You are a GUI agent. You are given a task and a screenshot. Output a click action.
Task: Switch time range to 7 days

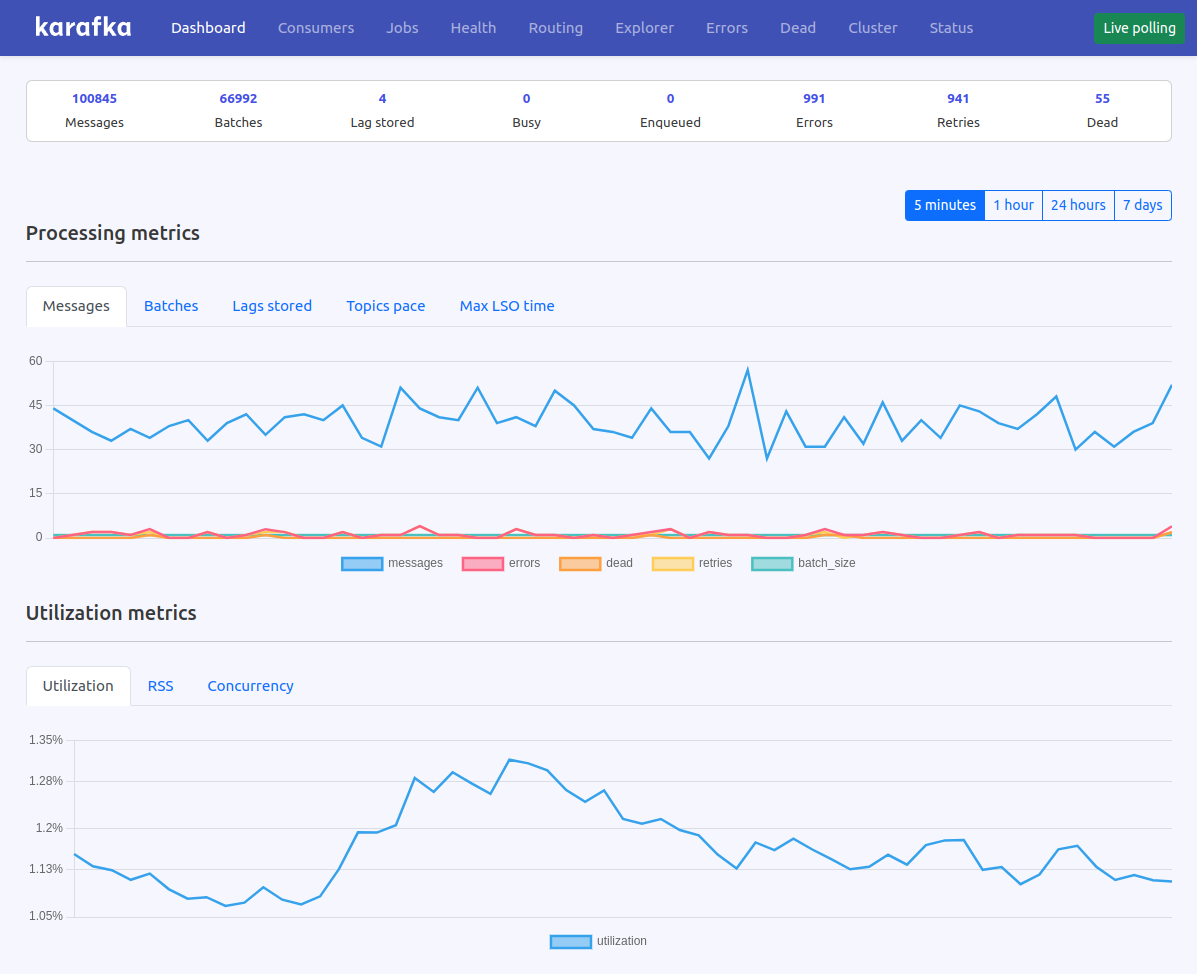[x=1143, y=205]
